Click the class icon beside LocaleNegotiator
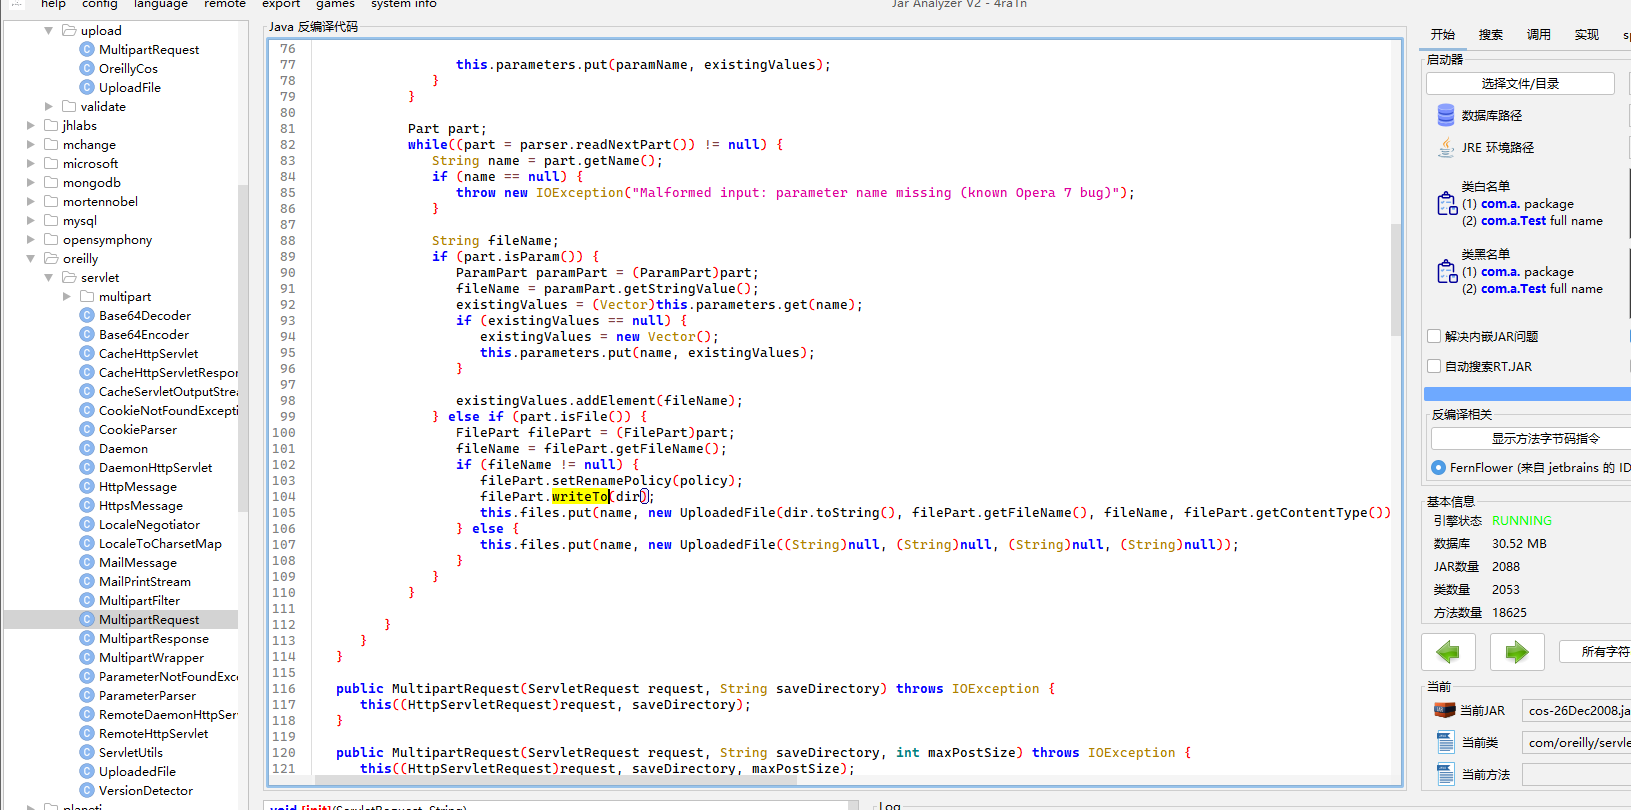1631x810 pixels. (87, 524)
